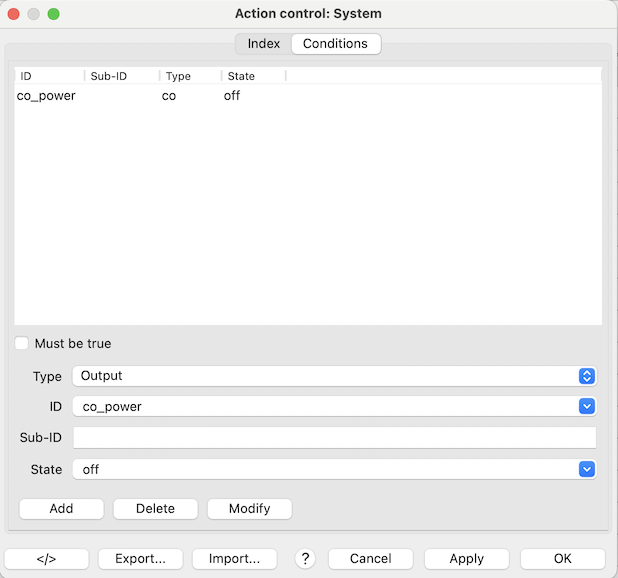Sort by the State column header
618x578 pixels.
(x=241, y=76)
